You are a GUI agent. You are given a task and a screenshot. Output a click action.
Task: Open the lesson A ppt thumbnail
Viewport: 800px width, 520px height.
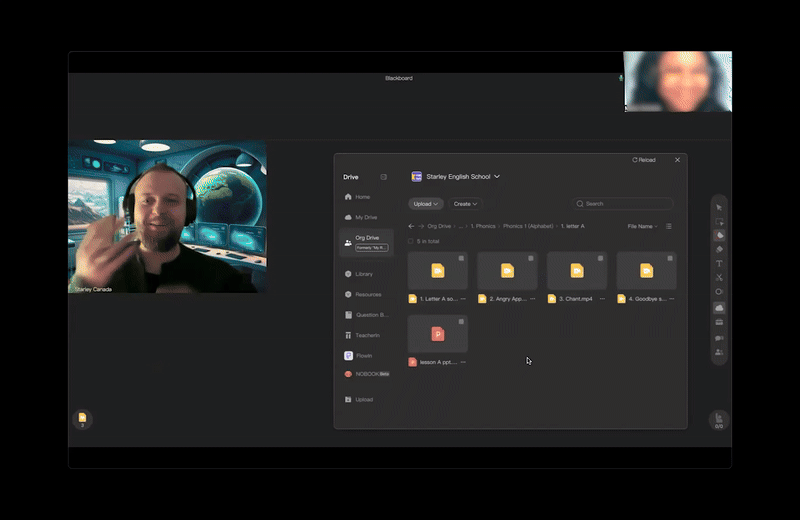pos(438,334)
